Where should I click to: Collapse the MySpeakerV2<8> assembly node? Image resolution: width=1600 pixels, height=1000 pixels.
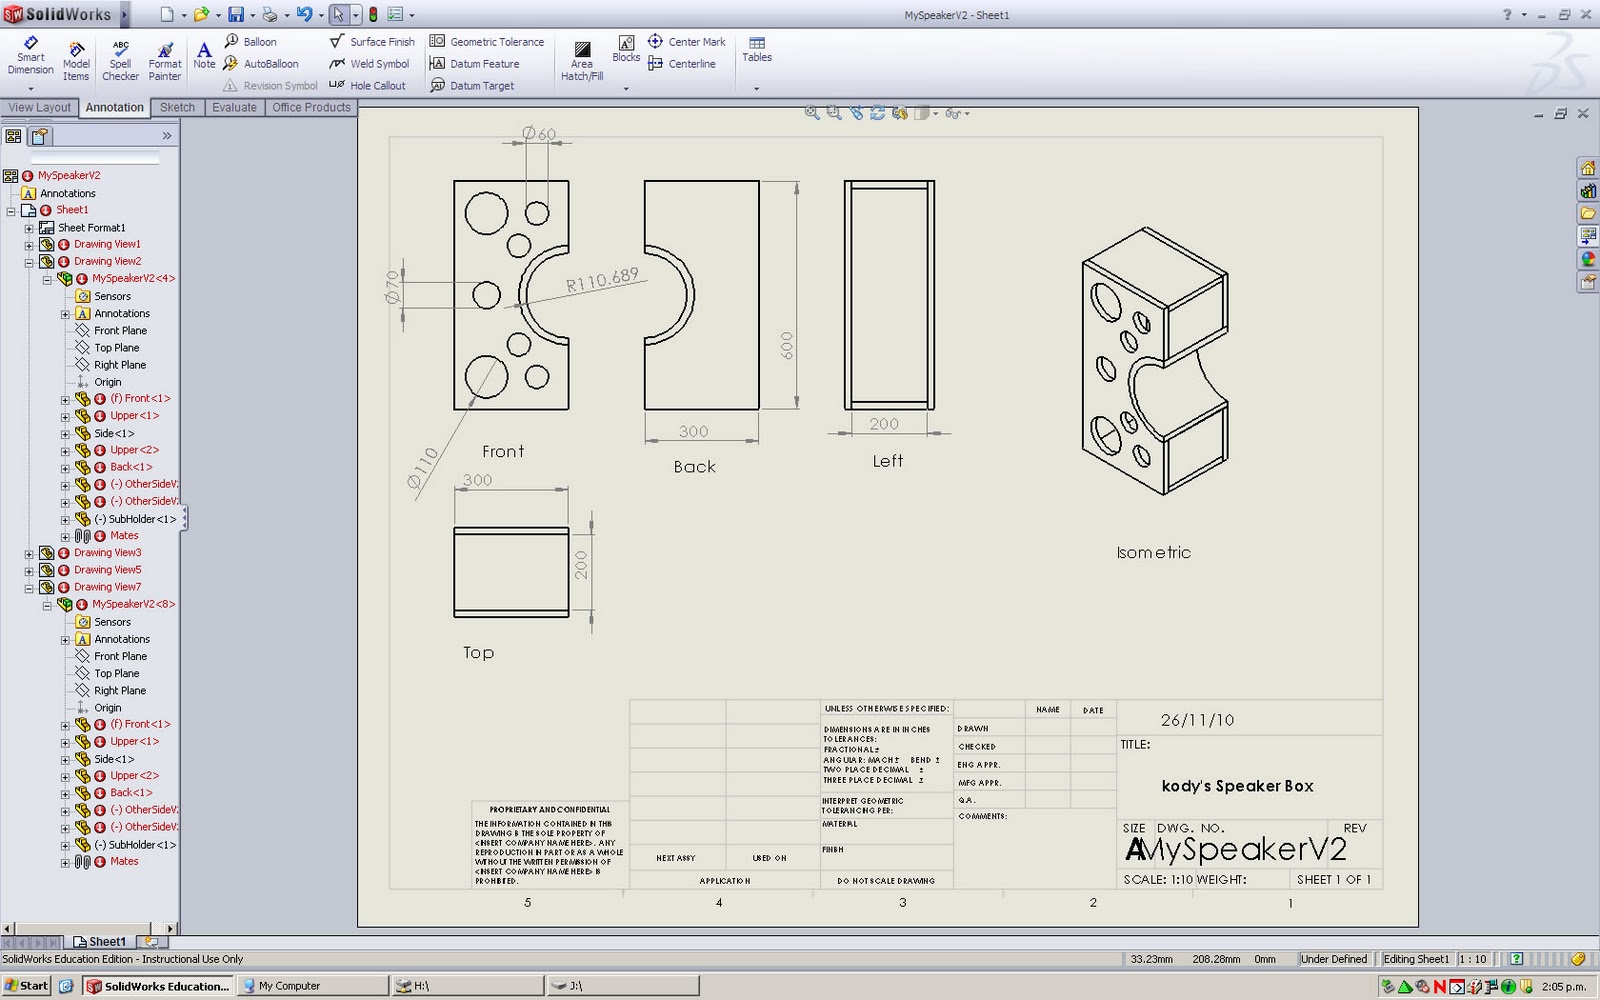[x=47, y=605]
